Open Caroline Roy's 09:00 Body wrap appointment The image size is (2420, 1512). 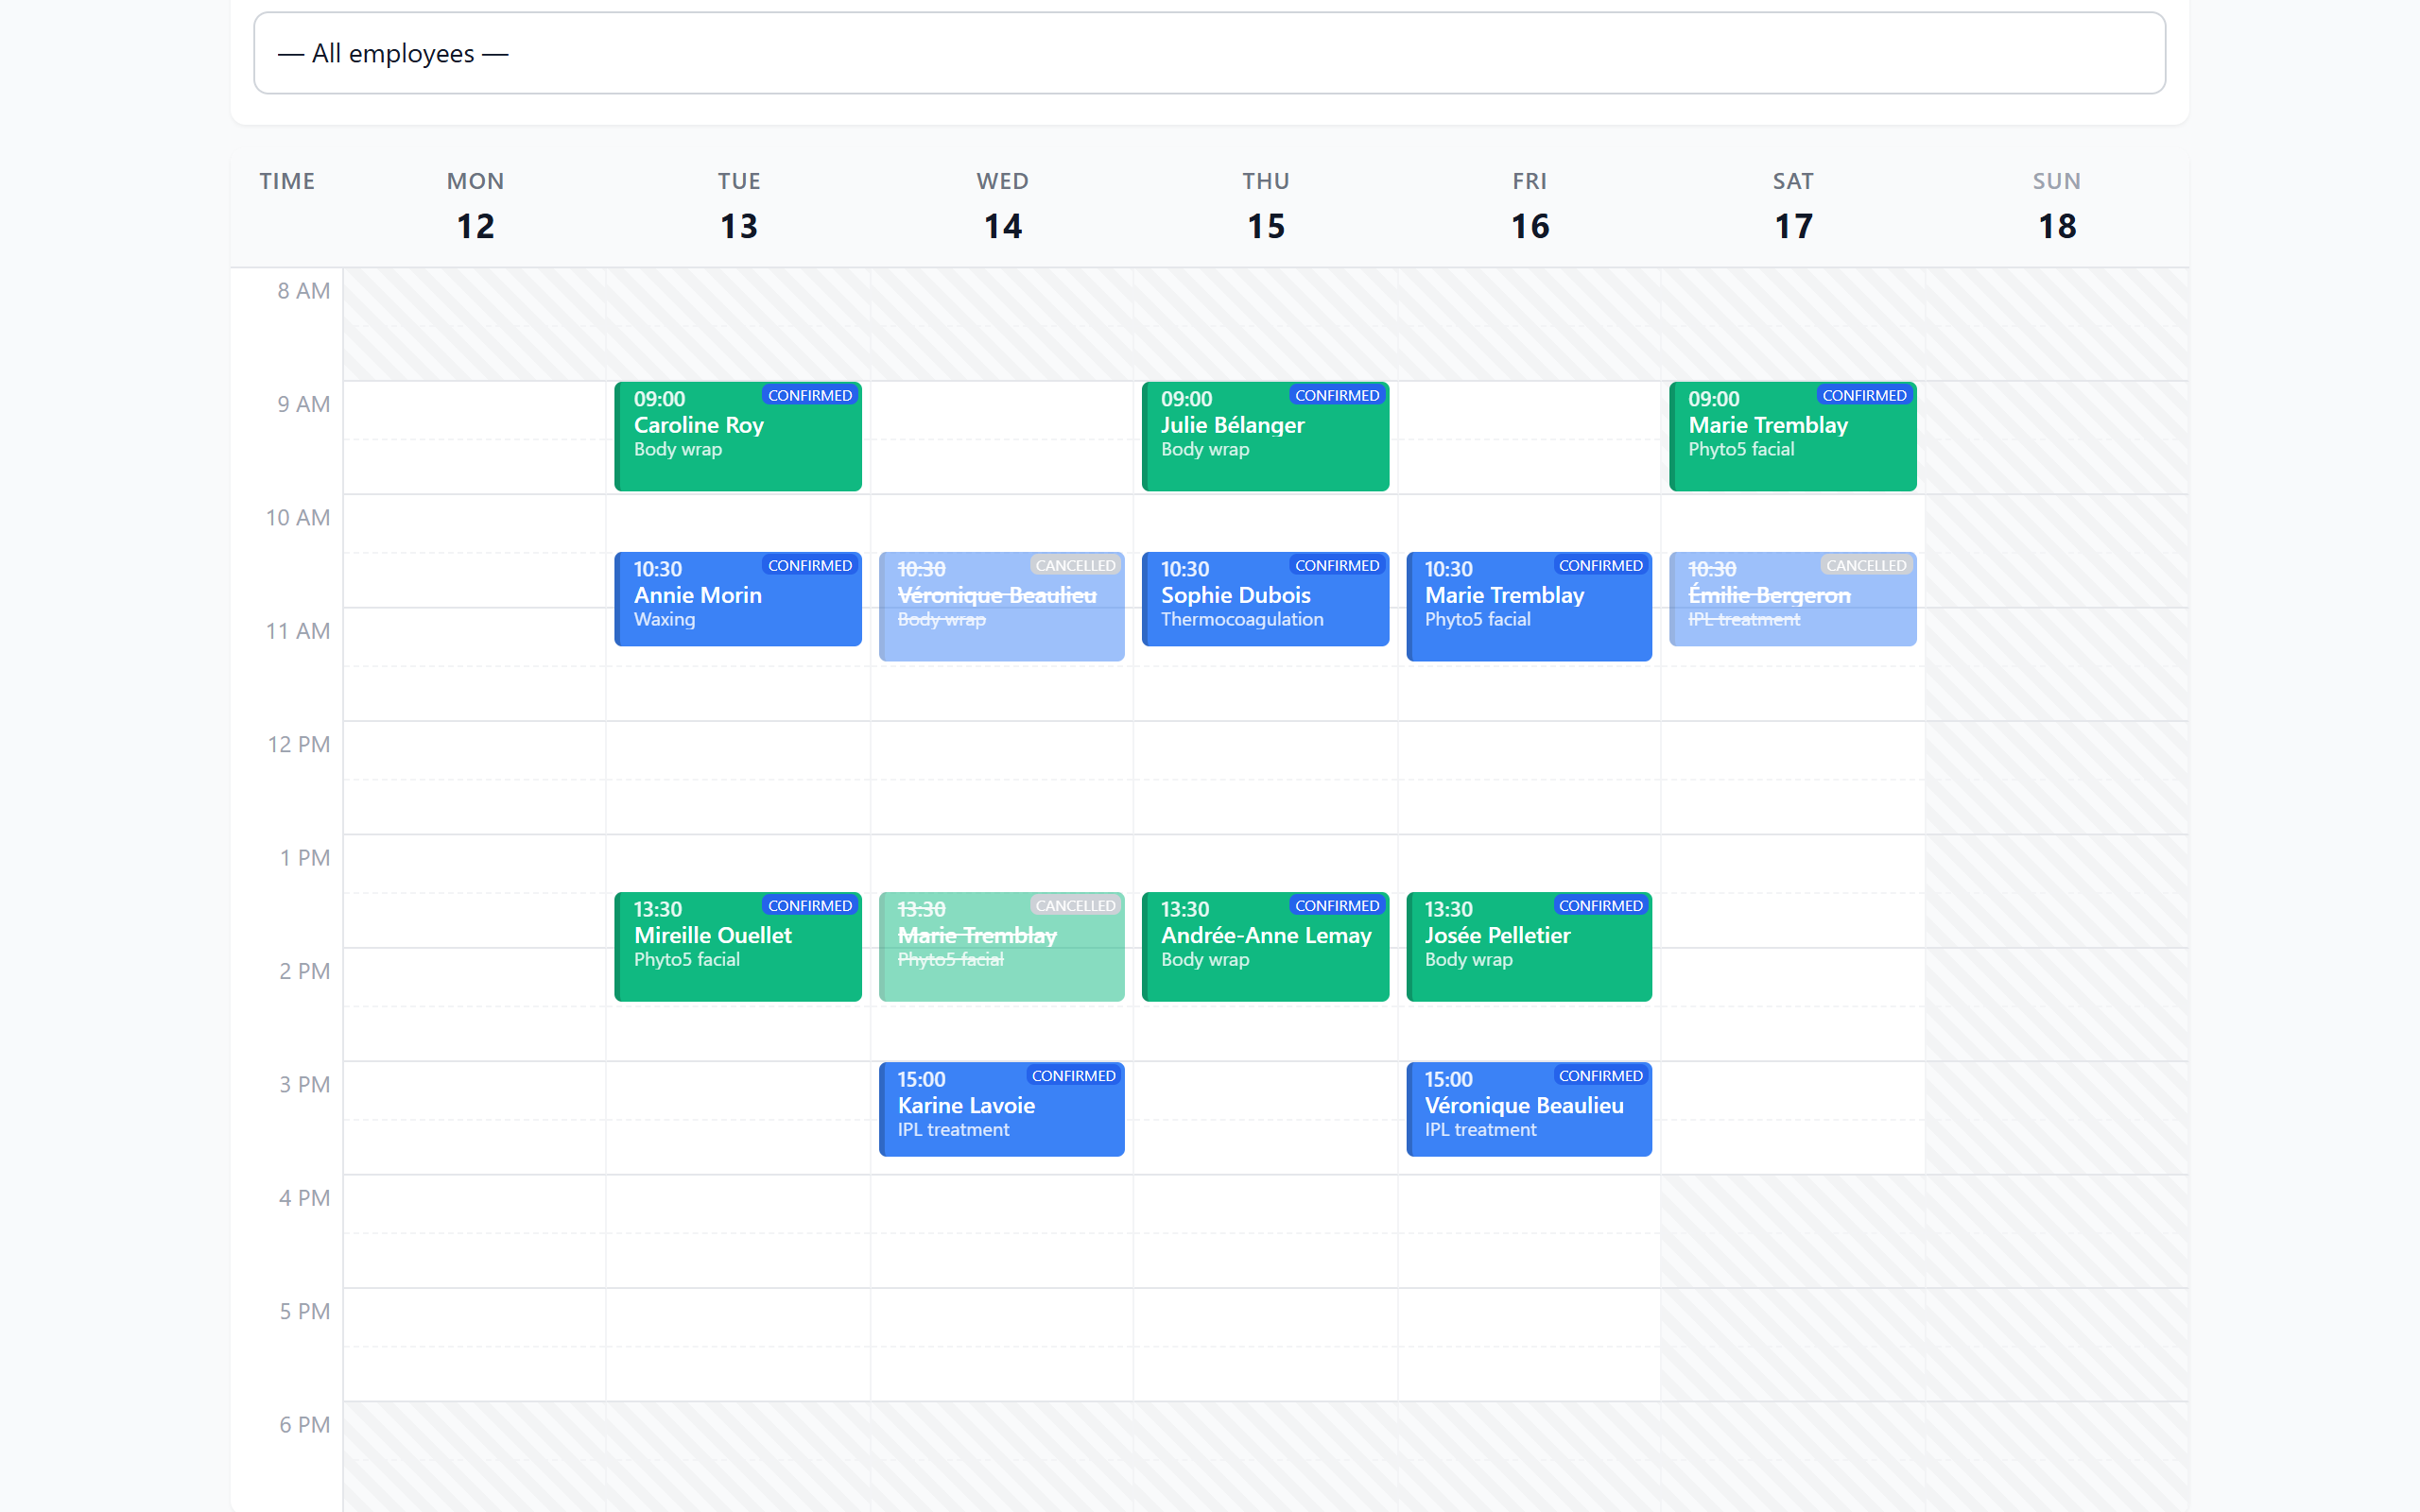pyautogui.click(x=738, y=436)
